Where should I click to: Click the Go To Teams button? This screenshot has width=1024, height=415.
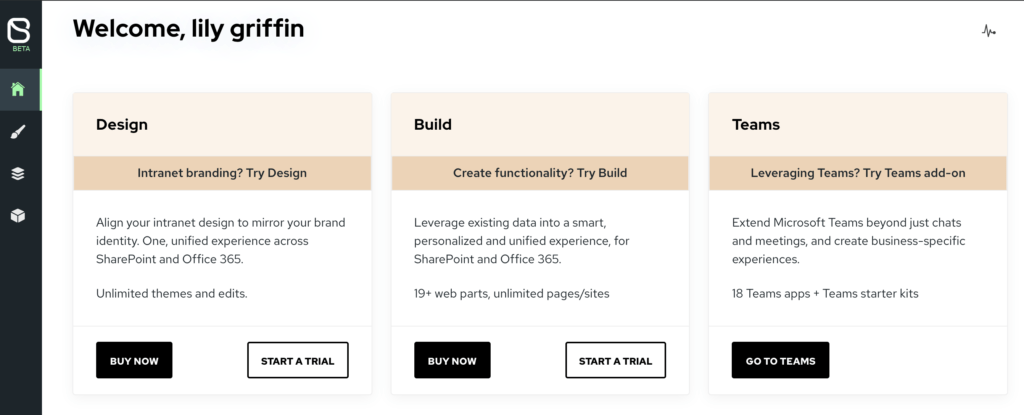coord(780,360)
